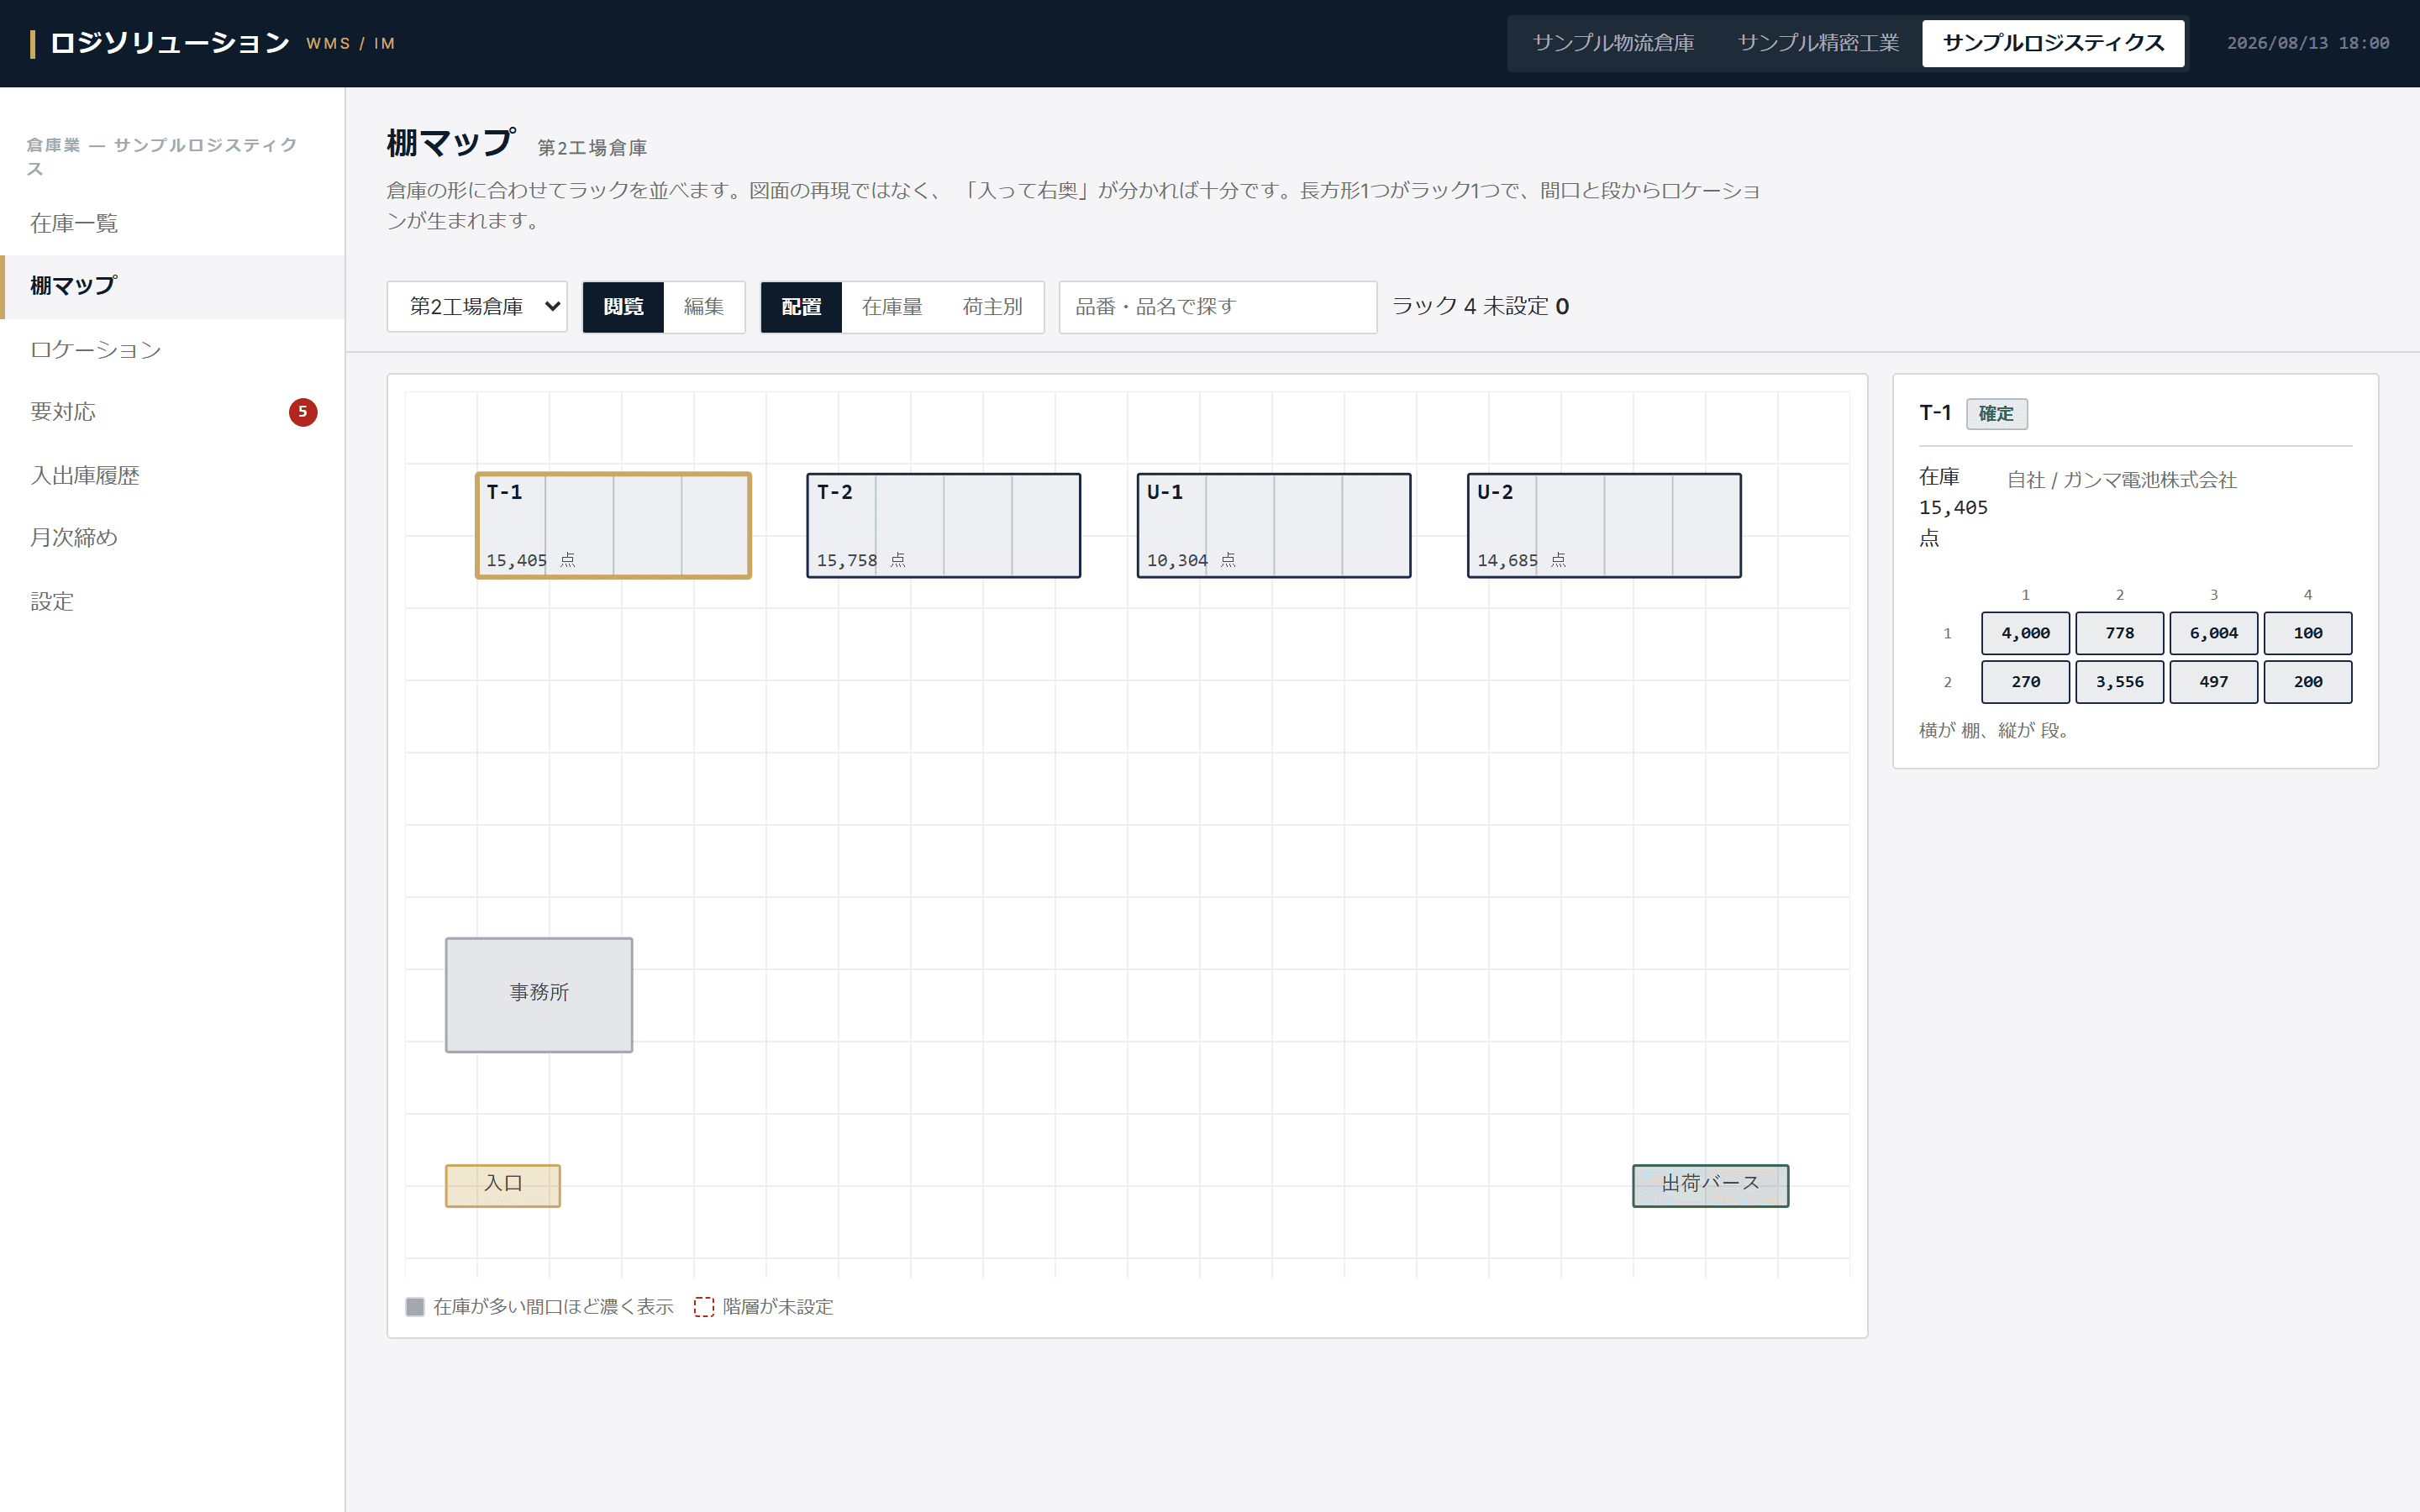Select location cell with 100
Image resolution: width=2420 pixels, height=1512 pixels.
[2307, 634]
